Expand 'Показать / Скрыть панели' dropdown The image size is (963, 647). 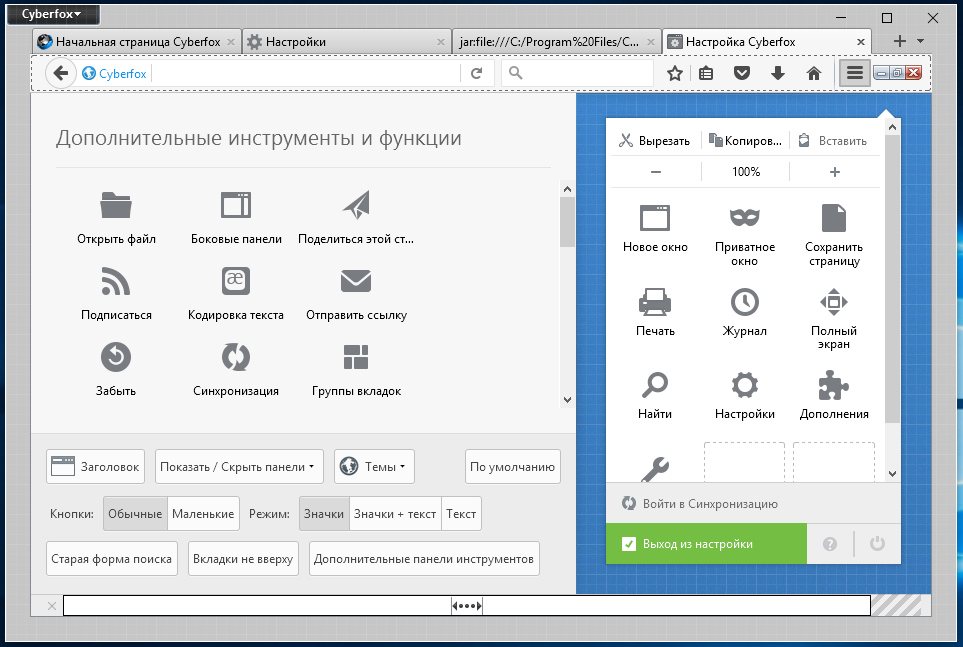(x=240, y=466)
